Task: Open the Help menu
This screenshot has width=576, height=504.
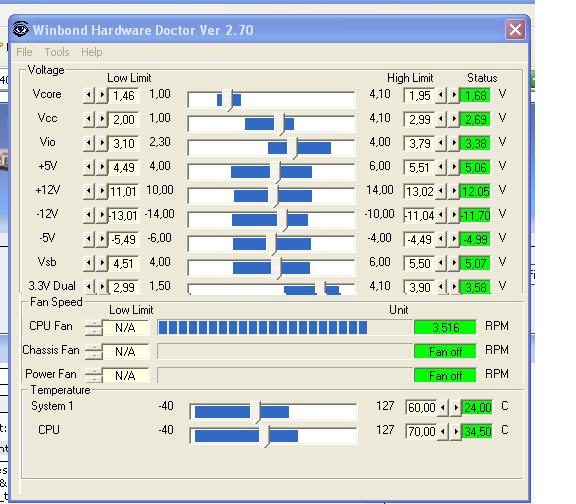Action: (92, 52)
